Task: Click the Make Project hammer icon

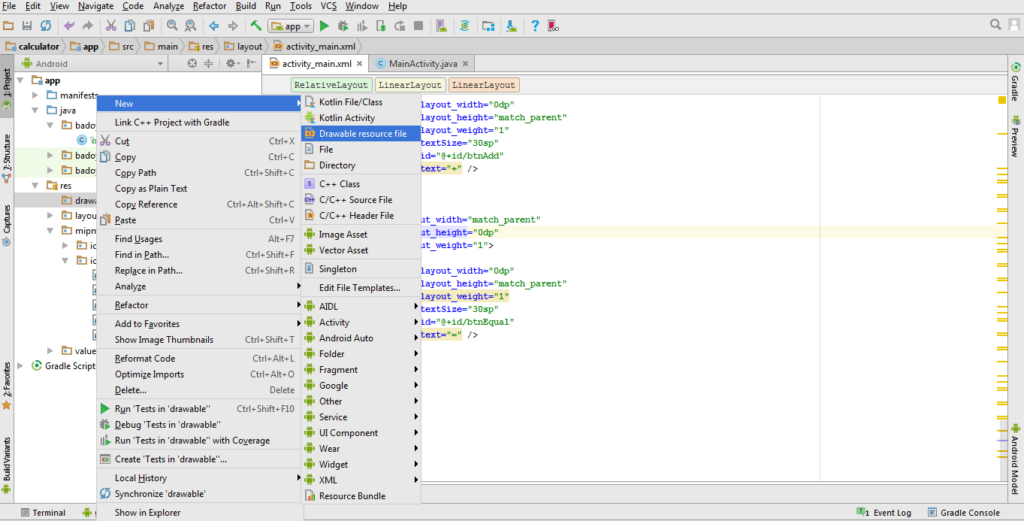Action: click(x=257, y=25)
